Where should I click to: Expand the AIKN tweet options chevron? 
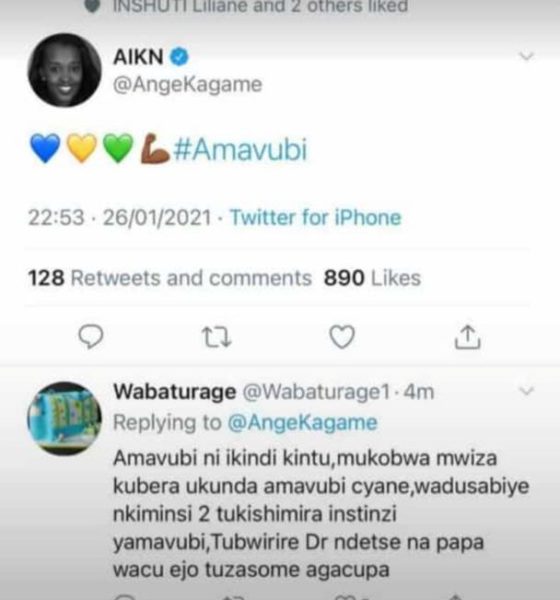point(527,57)
